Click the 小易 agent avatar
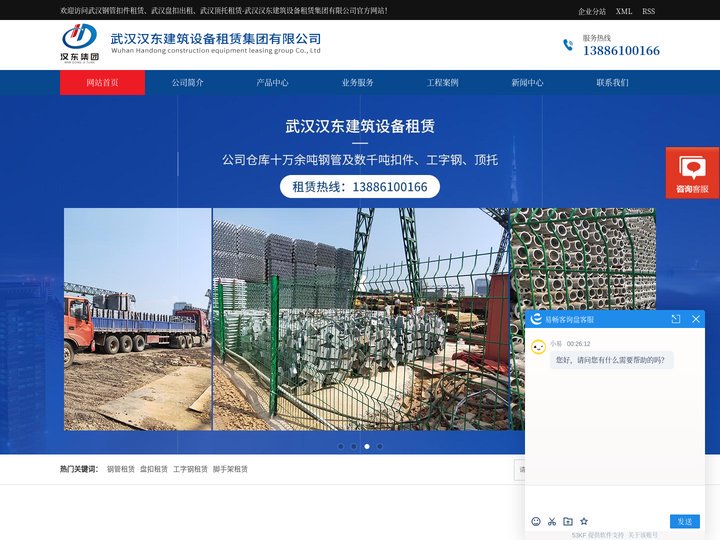 (539, 347)
